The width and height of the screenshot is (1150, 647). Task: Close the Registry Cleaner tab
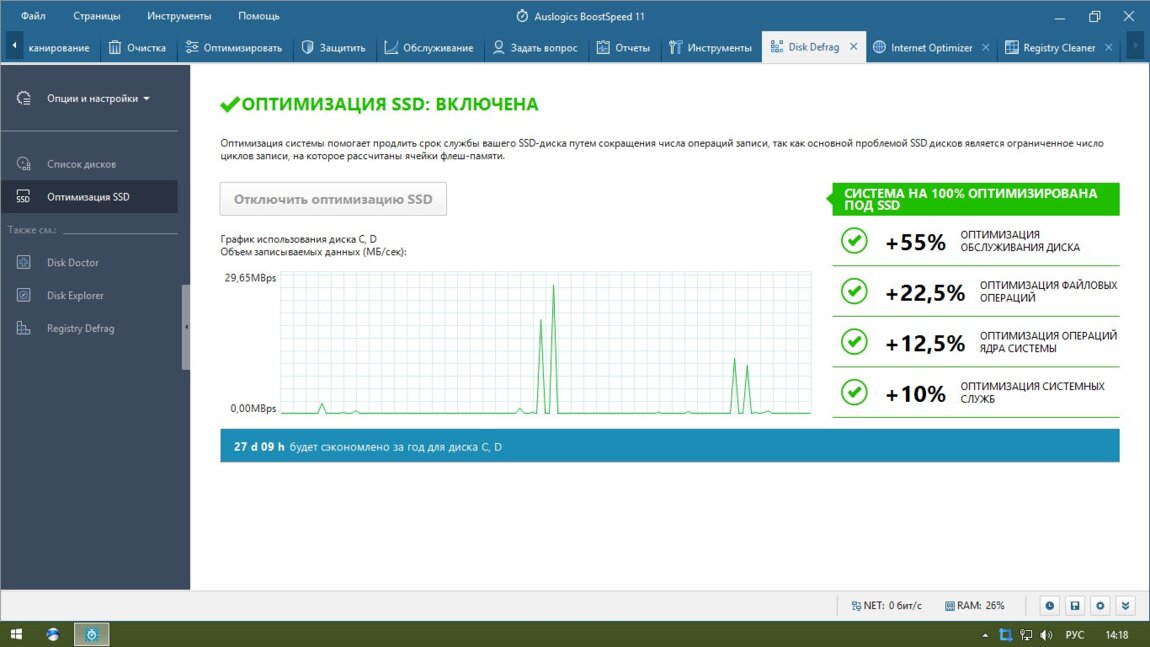coord(1109,47)
